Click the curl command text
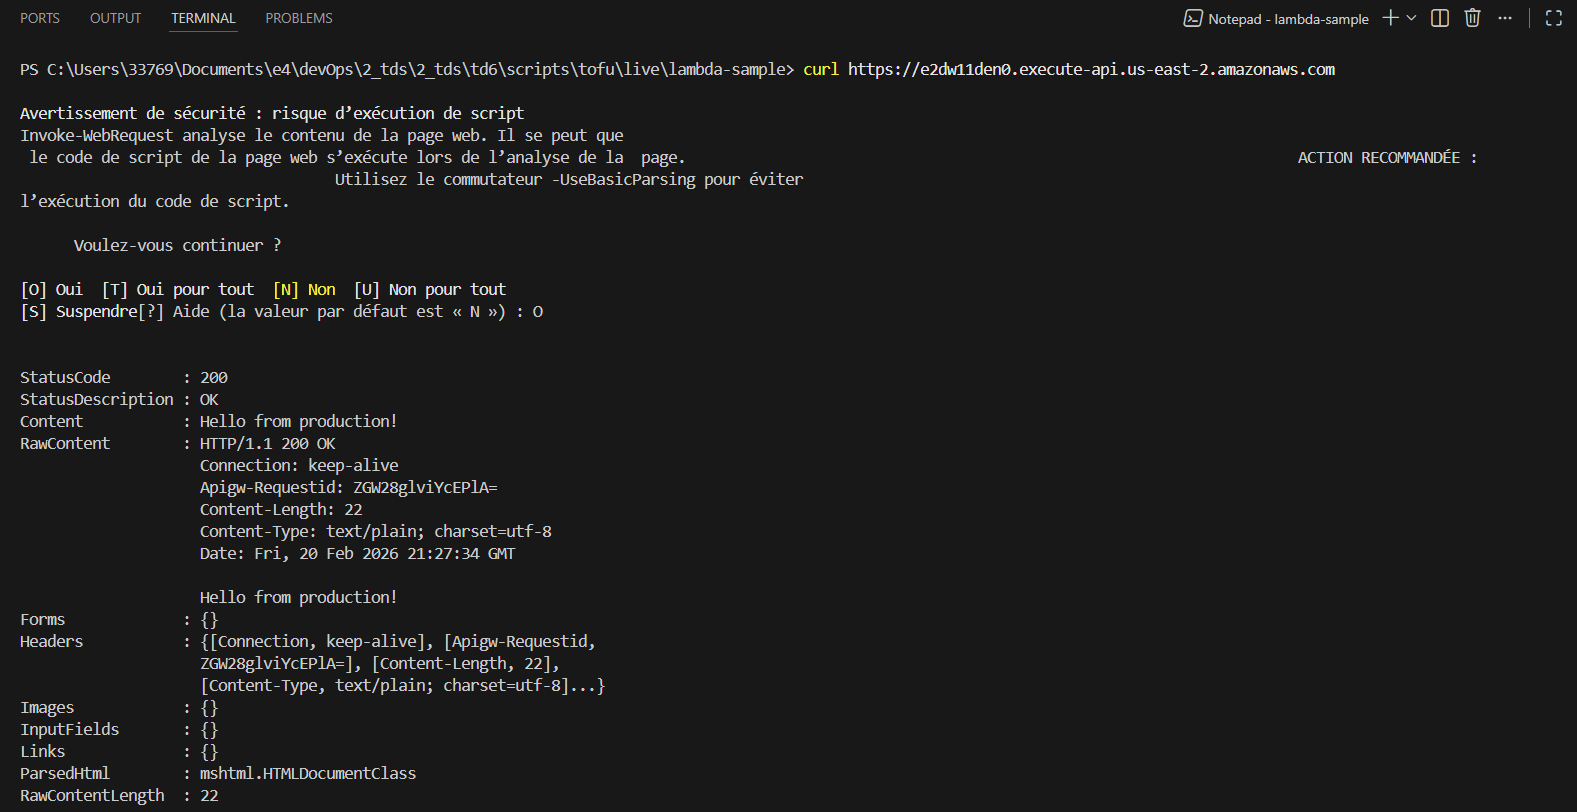 tap(821, 69)
